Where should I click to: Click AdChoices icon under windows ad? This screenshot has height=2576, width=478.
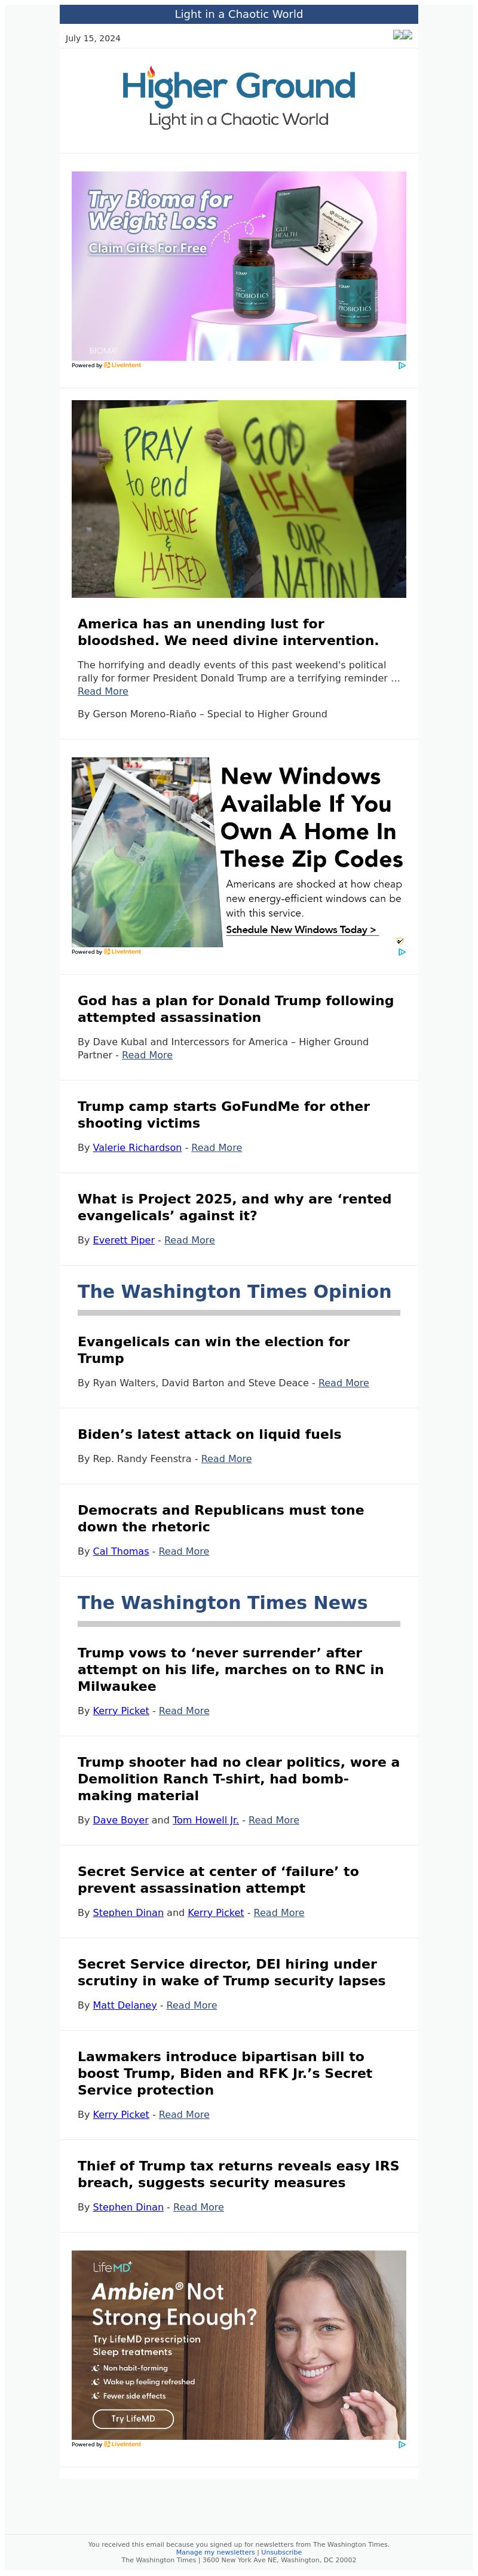[x=401, y=951]
